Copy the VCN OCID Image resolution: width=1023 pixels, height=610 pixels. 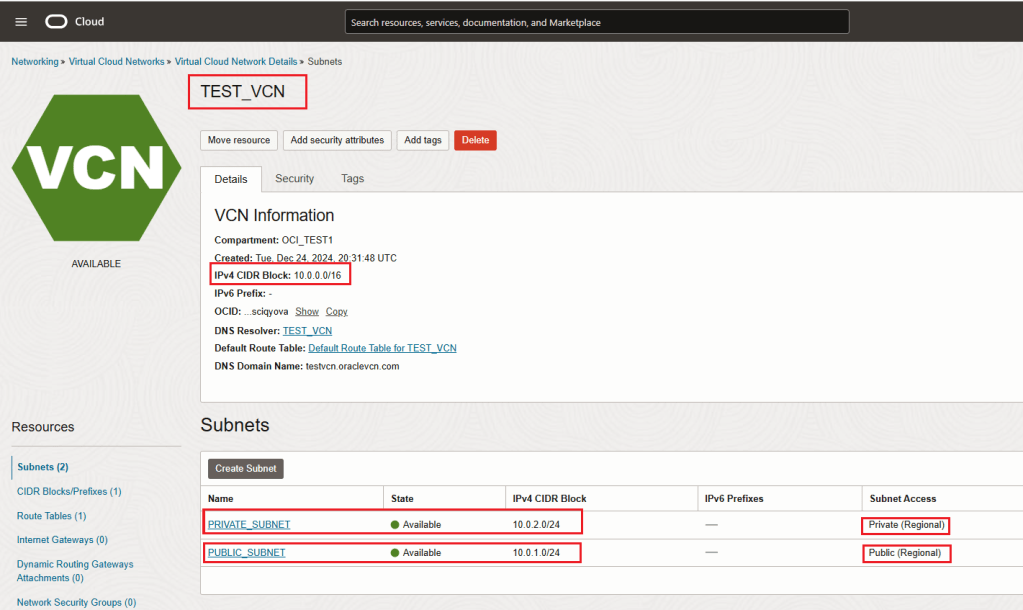click(337, 312)
